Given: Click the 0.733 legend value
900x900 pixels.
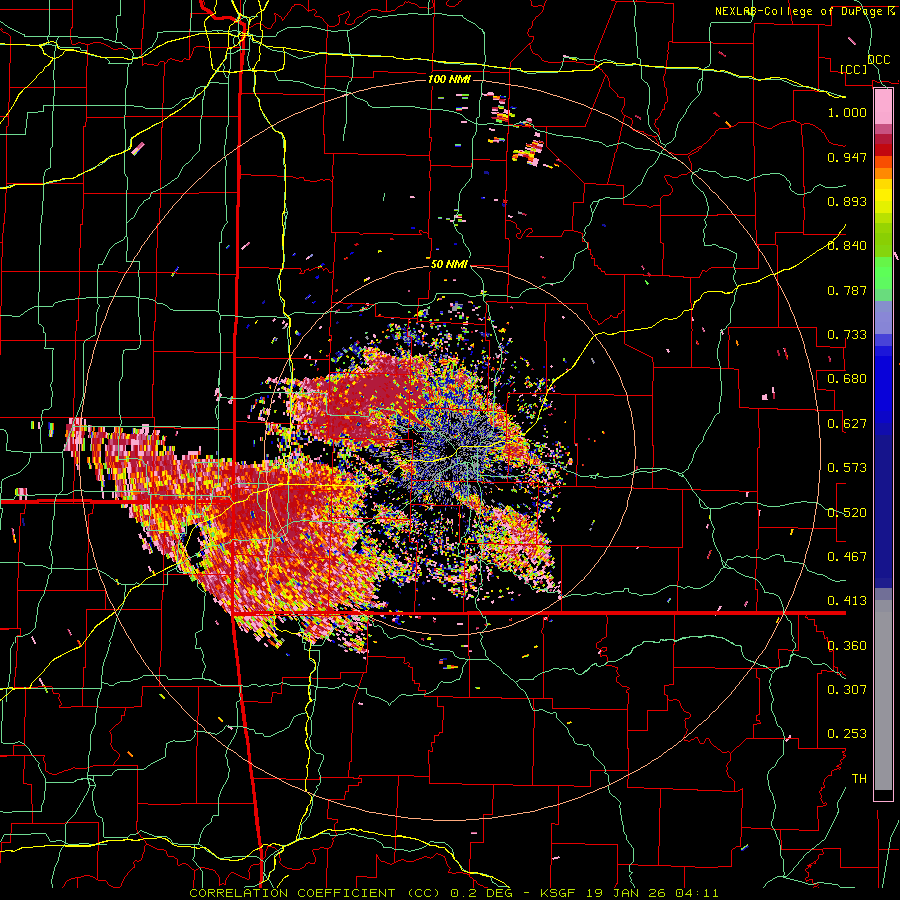Looking at the screenshot, I should (847, 335).
